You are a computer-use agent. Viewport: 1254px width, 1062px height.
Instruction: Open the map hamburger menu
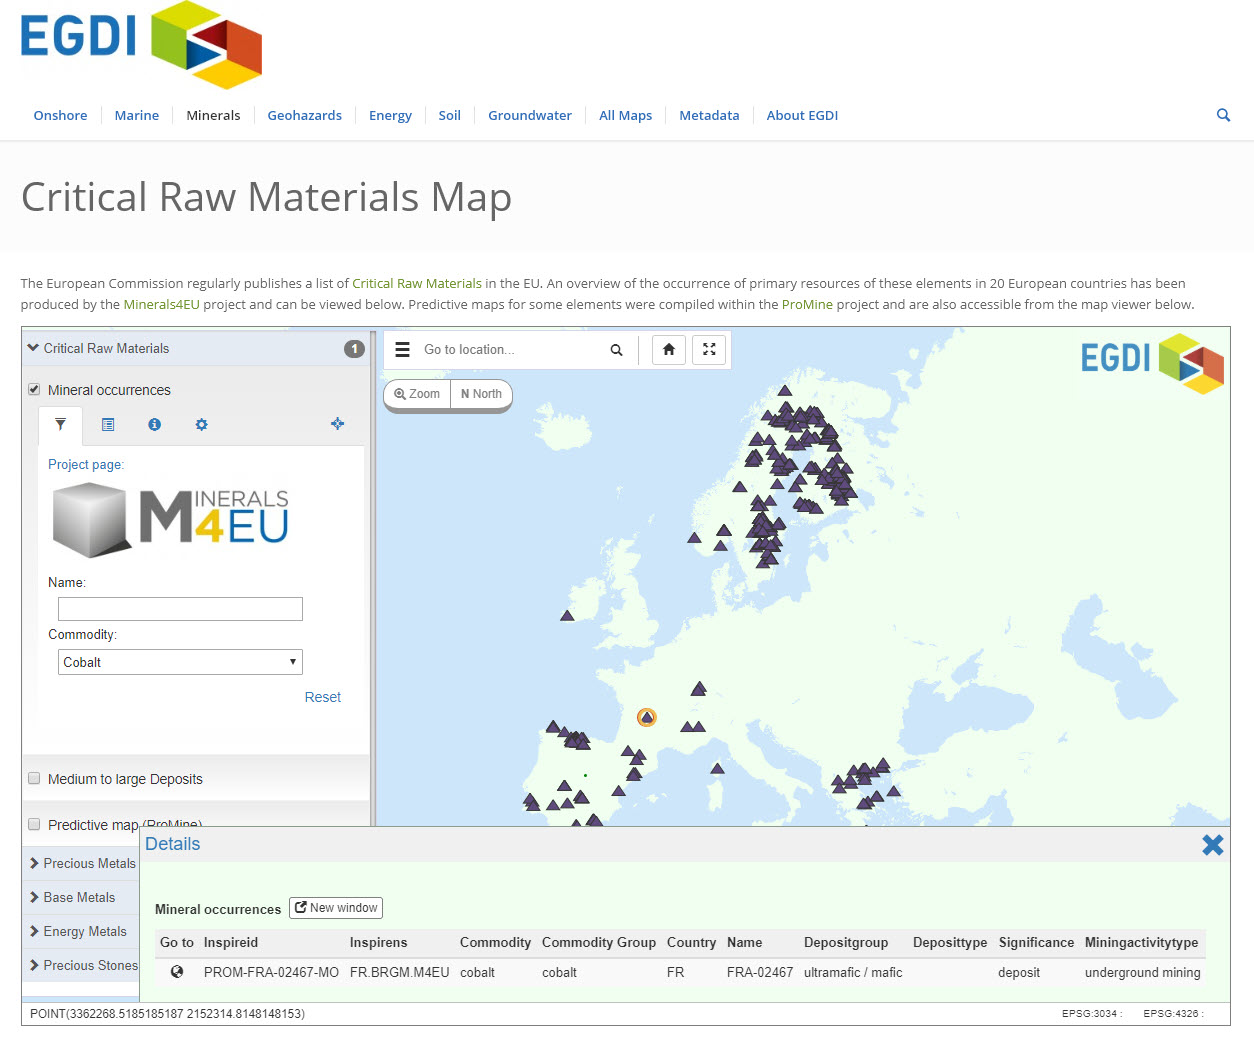(x=402, y=350)
